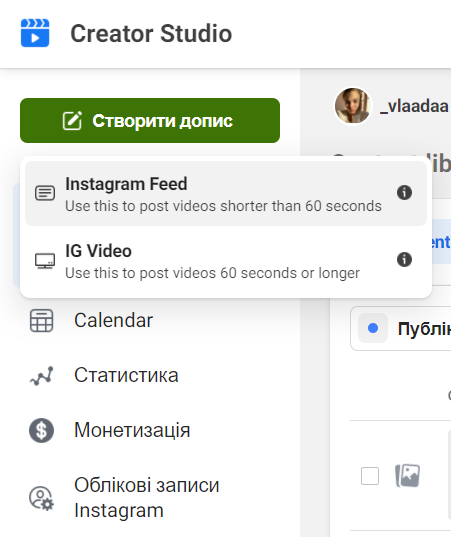
Task: Show info for Instagram Feed
Action: tap(404, 192)
